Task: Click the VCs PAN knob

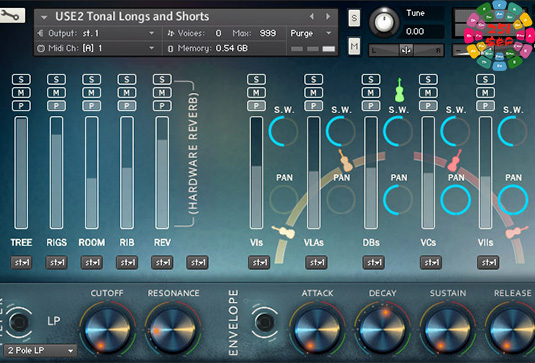Action: (x=455, y=200)
